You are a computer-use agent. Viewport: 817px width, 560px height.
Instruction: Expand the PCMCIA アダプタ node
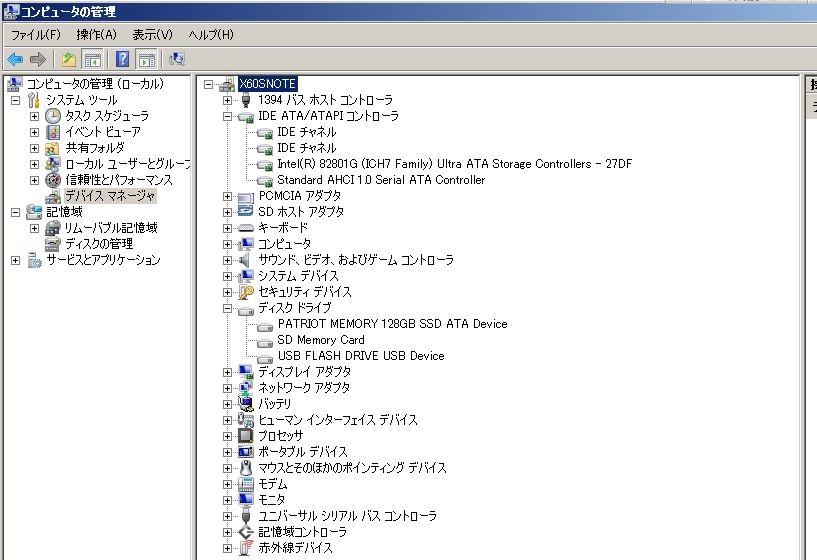[227, 196]
